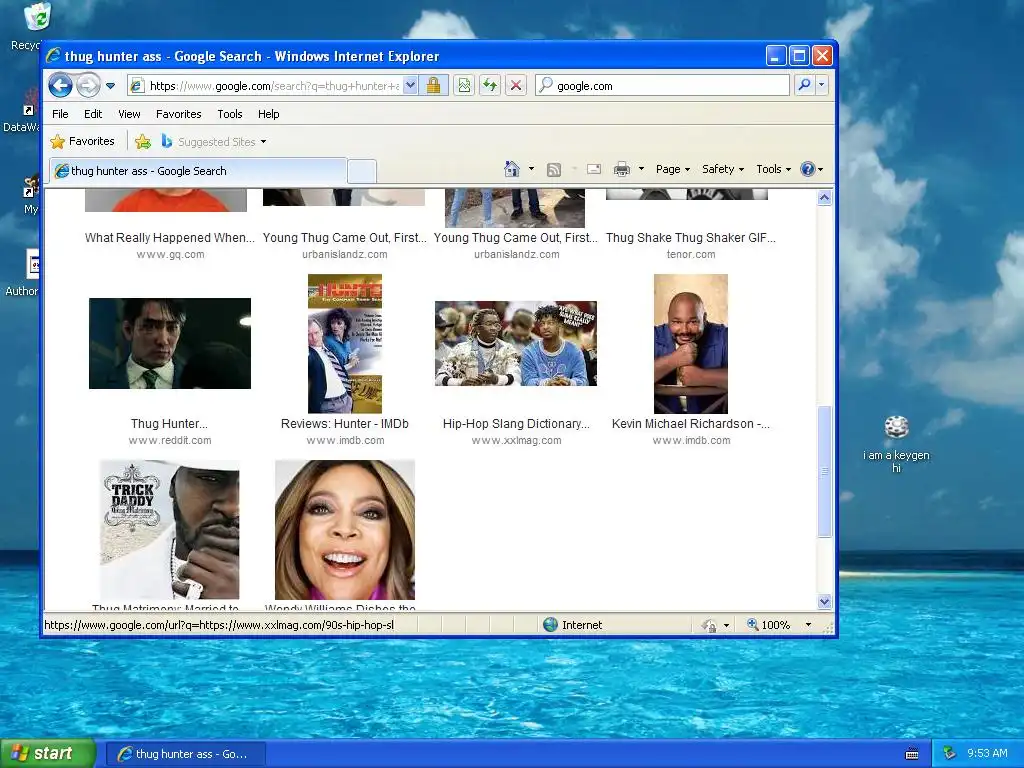Open the recent pages dropdown arrow
The image size is (1024, 768).
coord(110,86)
